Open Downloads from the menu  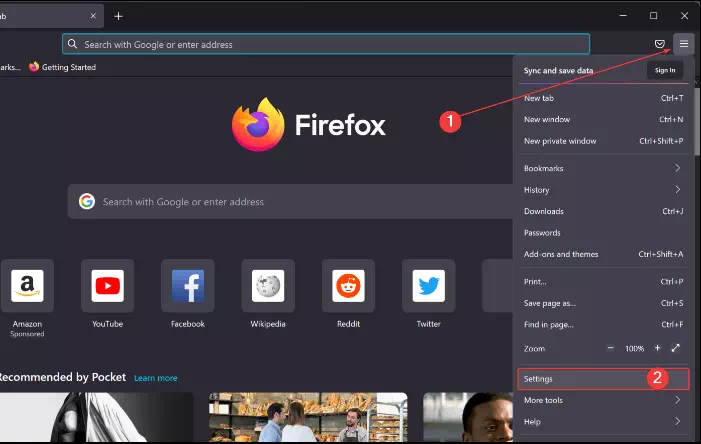point(603,211)
